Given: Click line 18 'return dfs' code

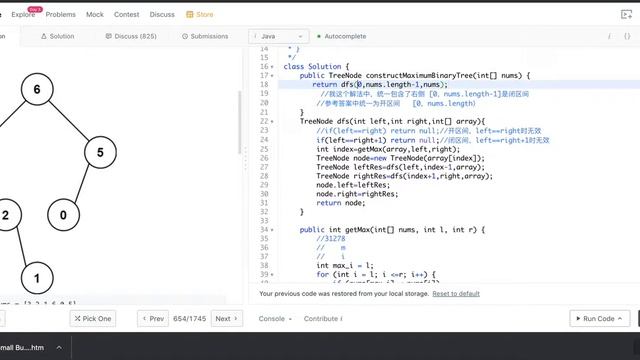Looking at the screenshot, I should 380,84.
